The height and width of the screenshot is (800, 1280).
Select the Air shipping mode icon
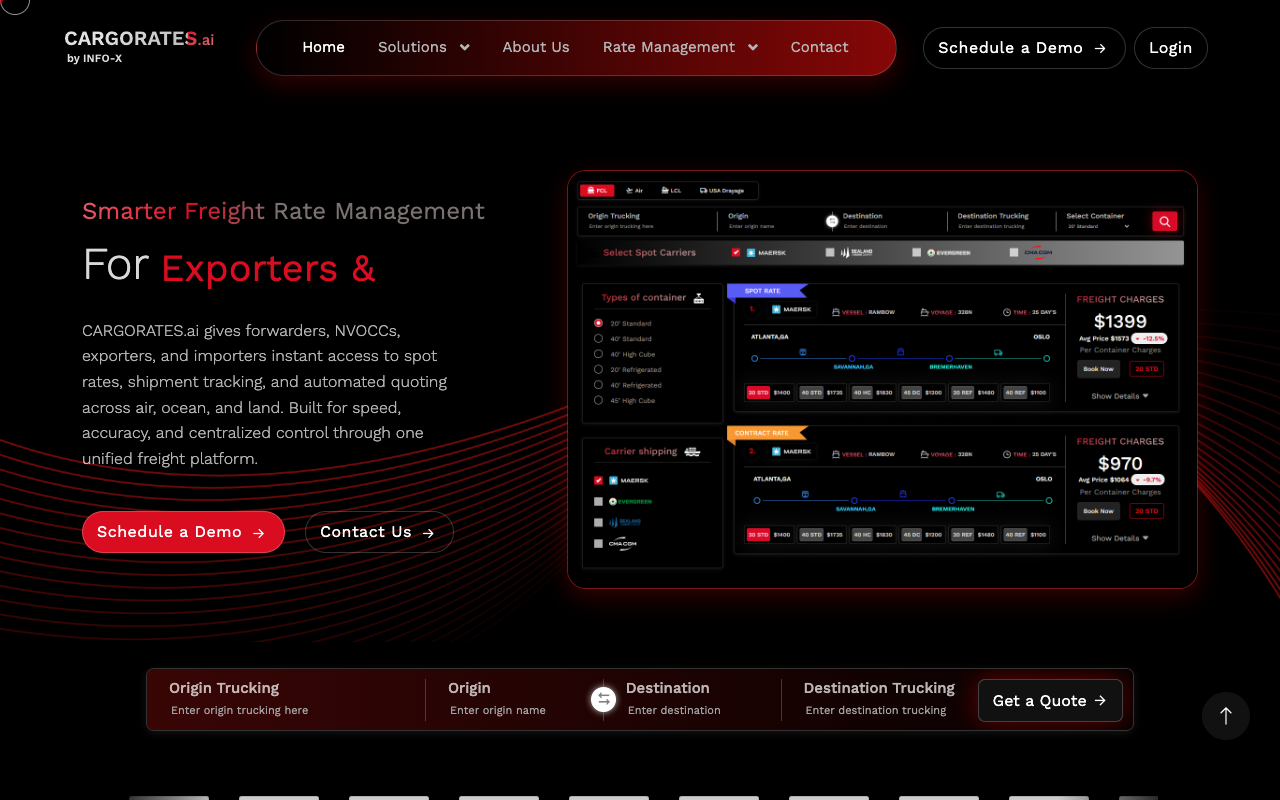point(631,191)
